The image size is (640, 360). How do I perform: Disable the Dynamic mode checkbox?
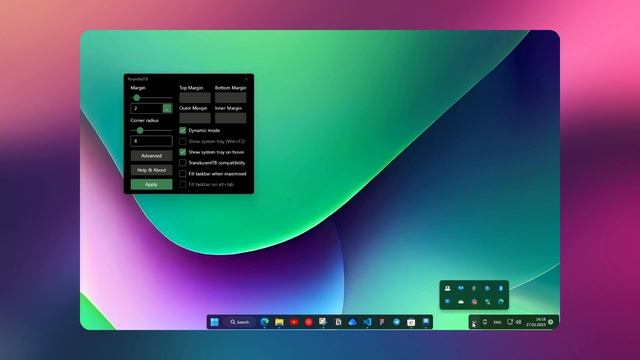183,130
